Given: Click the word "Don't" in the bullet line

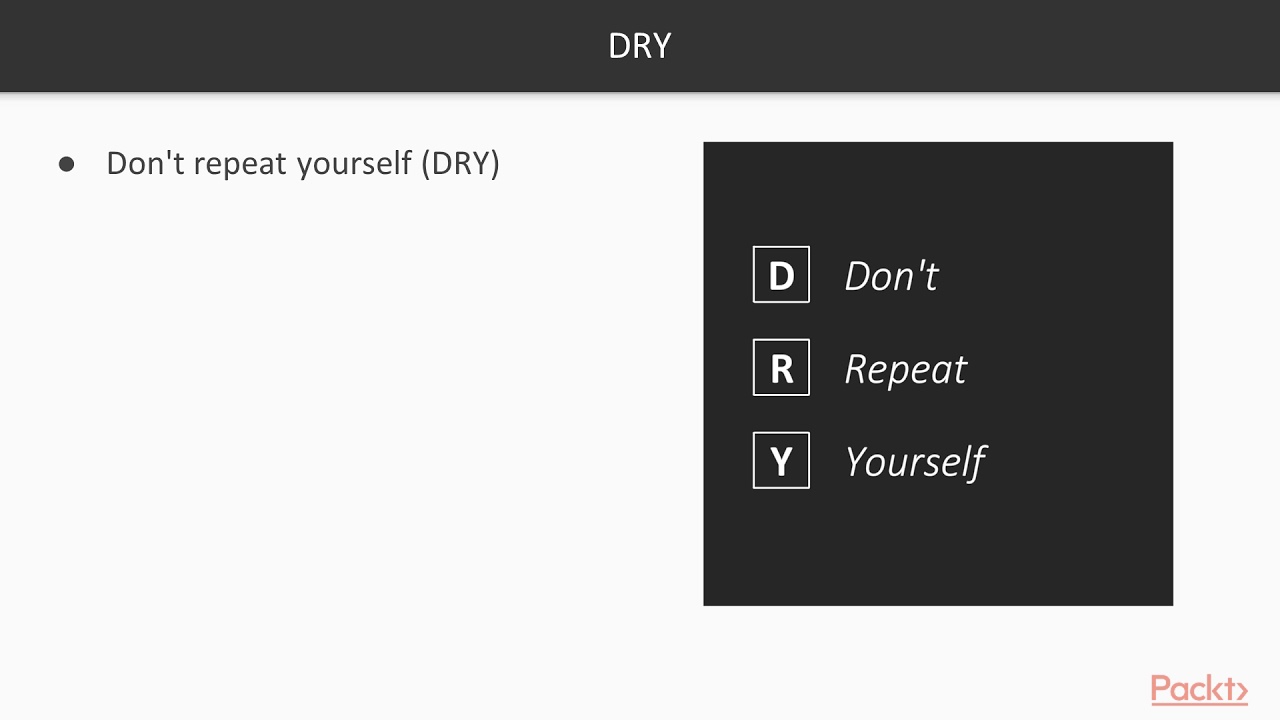Looking at the screenshot, I should (x=145, y=164).
